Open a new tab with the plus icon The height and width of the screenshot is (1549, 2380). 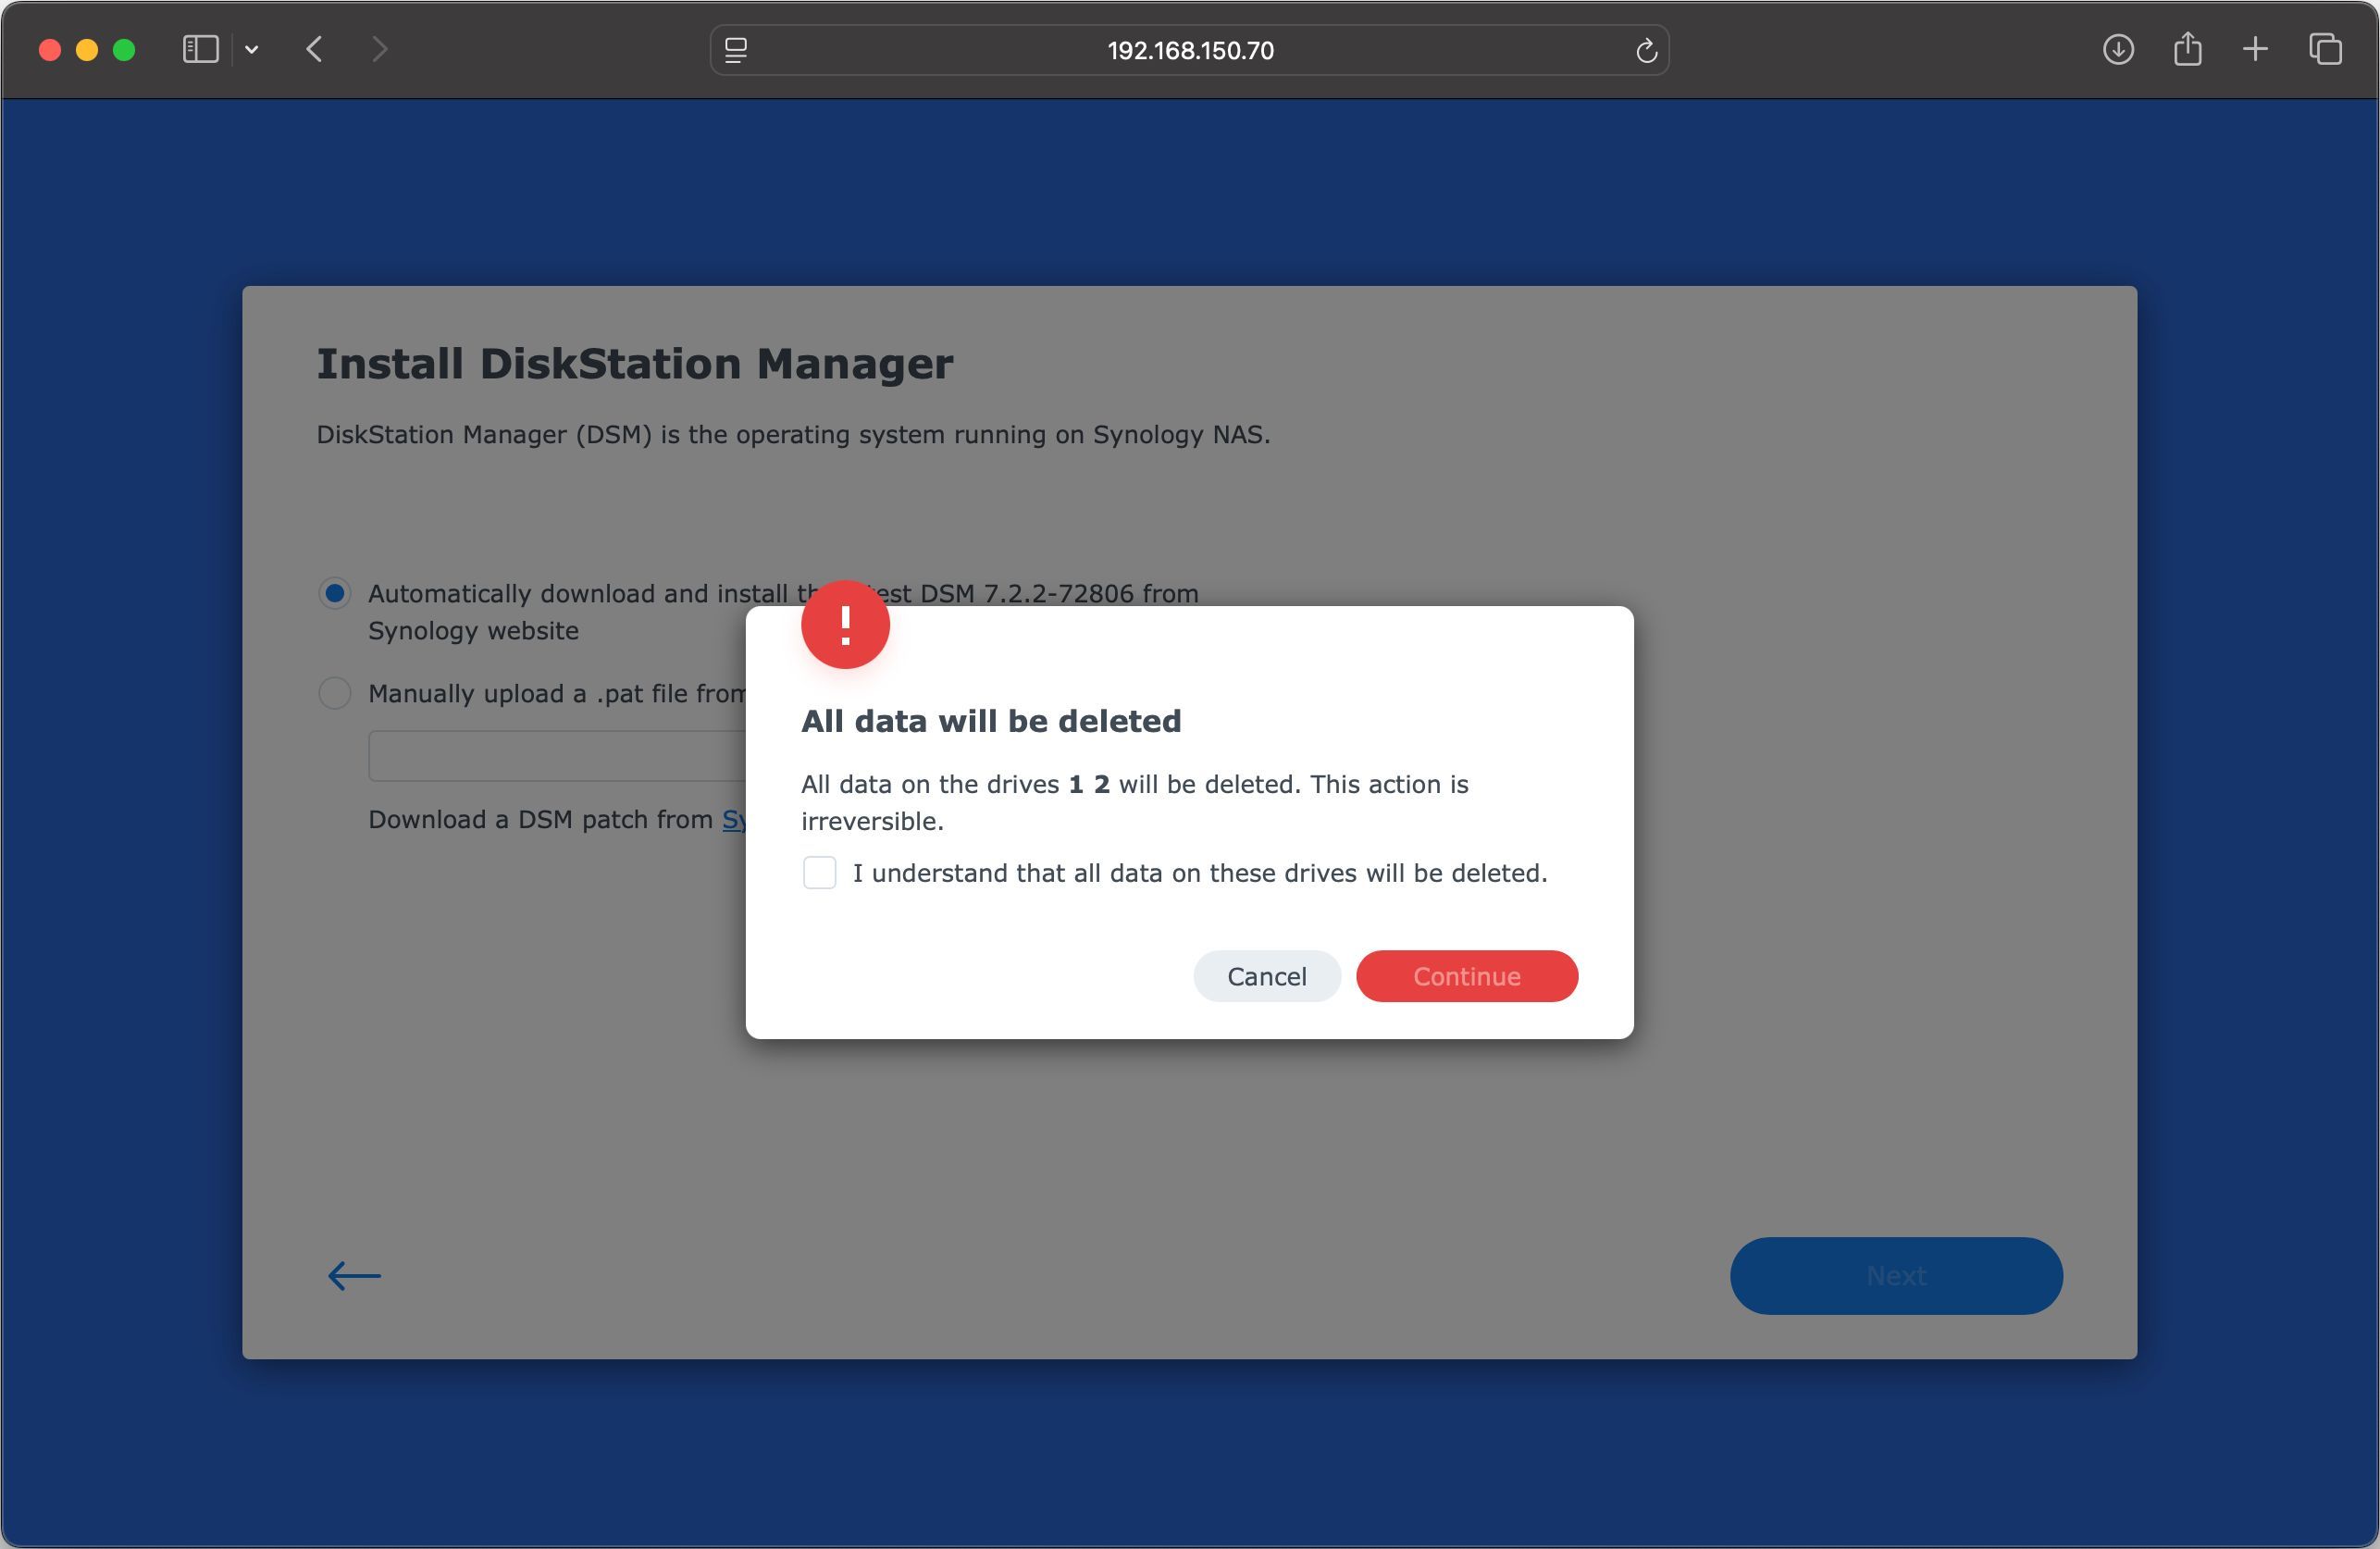[x=2255, y=49]
